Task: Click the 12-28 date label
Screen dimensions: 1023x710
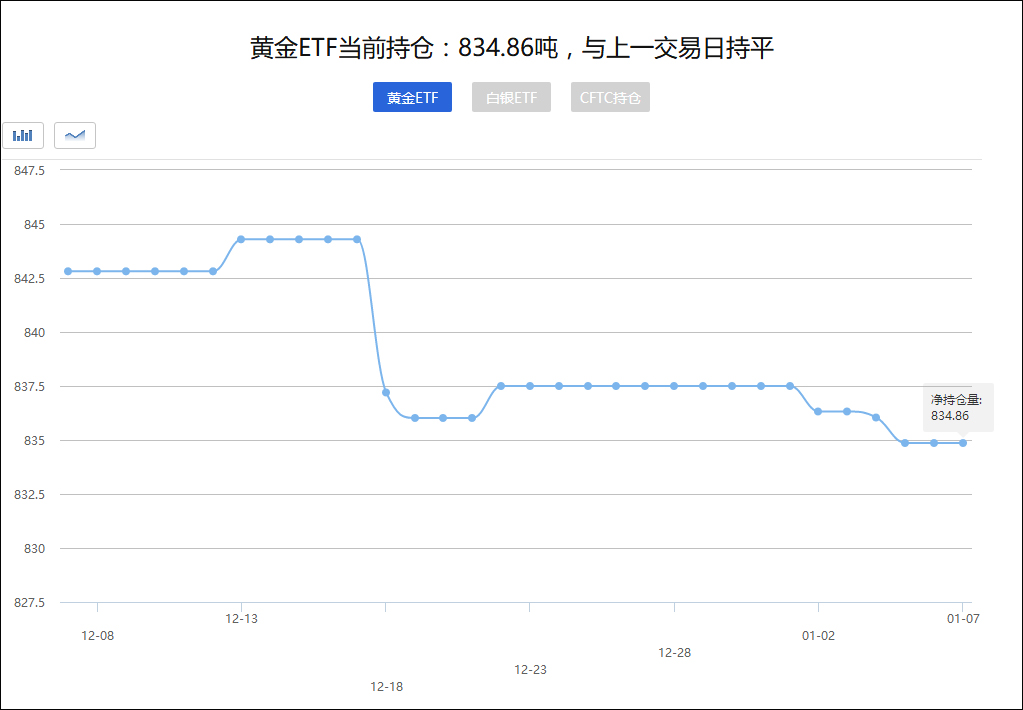Action: coord(675,653)
